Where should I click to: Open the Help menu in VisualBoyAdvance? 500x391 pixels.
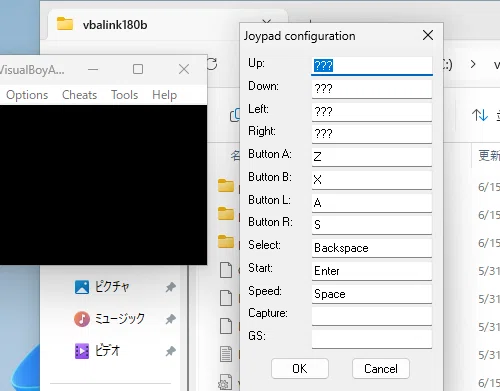point(164,95)
